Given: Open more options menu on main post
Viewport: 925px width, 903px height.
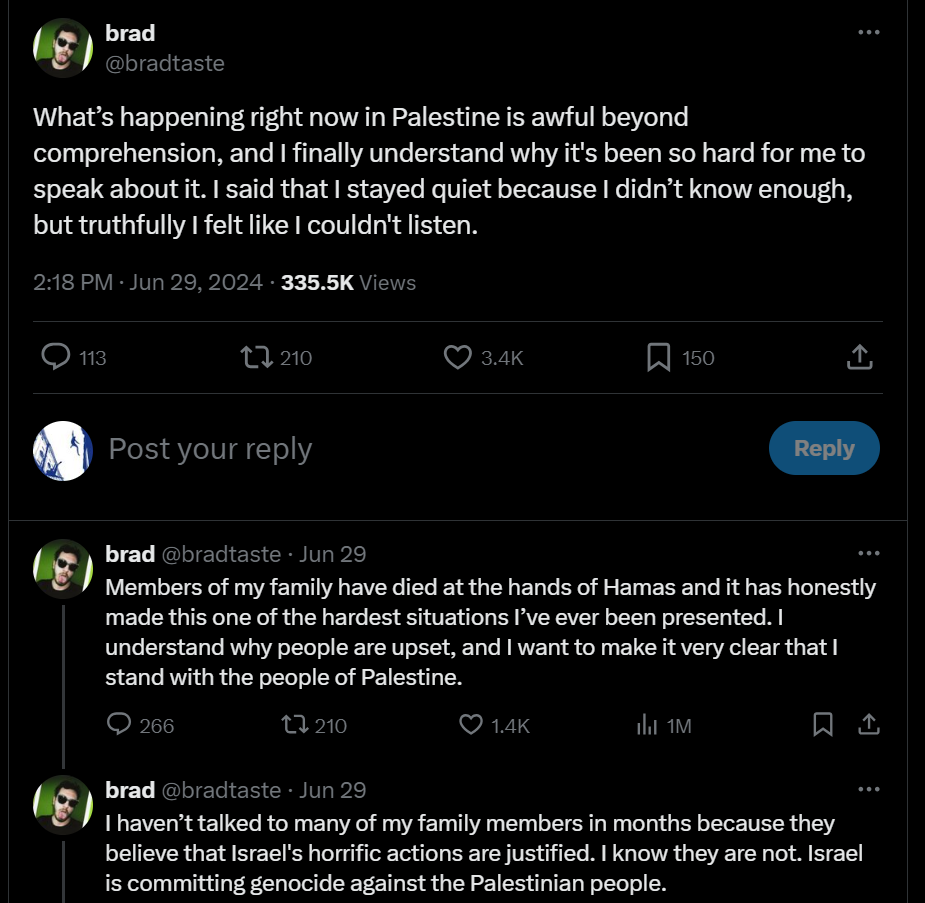Looking at the screenshot, I should pos(868,32).
